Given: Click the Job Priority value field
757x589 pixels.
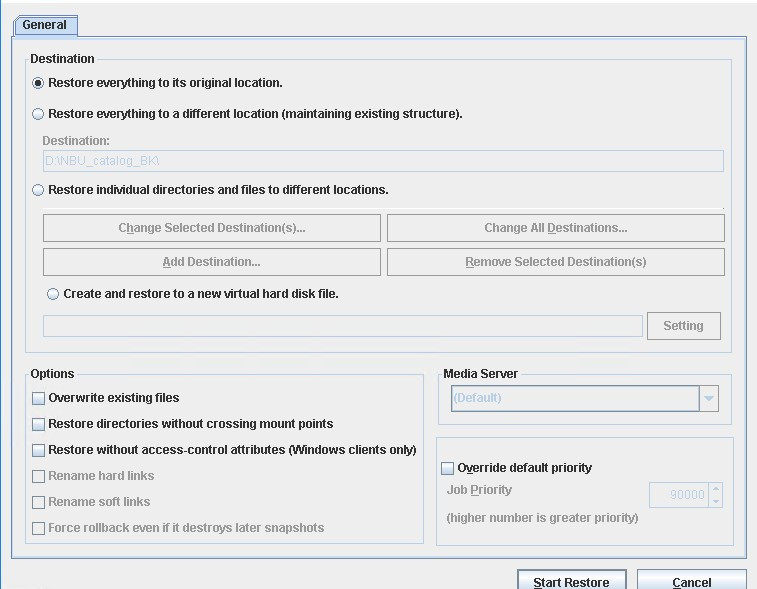Looking at the screenshot, I should 679,495.
